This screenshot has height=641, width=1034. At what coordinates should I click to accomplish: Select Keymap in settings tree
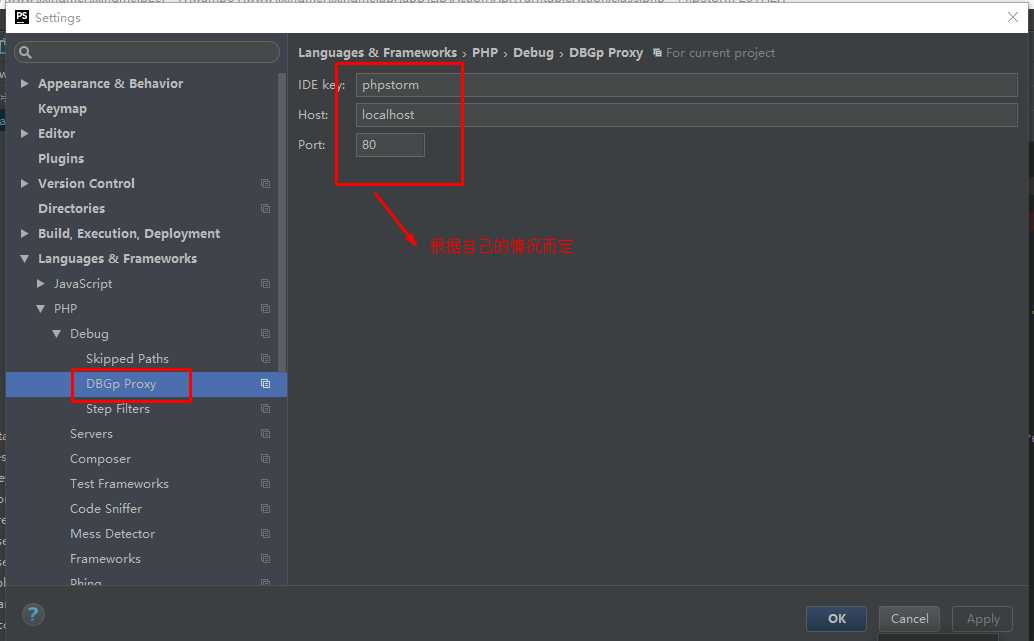click(x=62, y=109)
